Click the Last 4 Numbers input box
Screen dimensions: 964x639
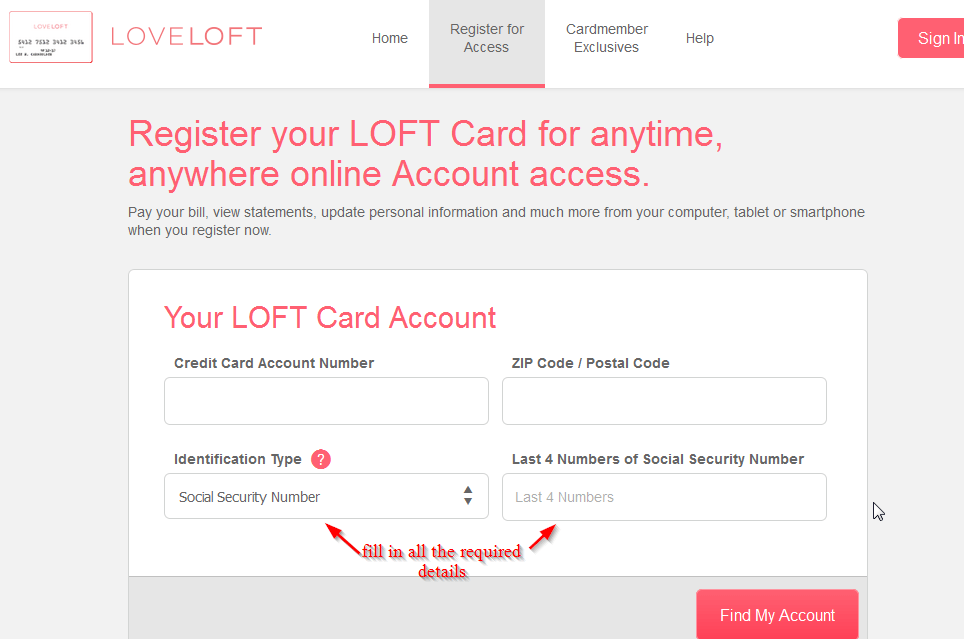(x=664, y=497)
